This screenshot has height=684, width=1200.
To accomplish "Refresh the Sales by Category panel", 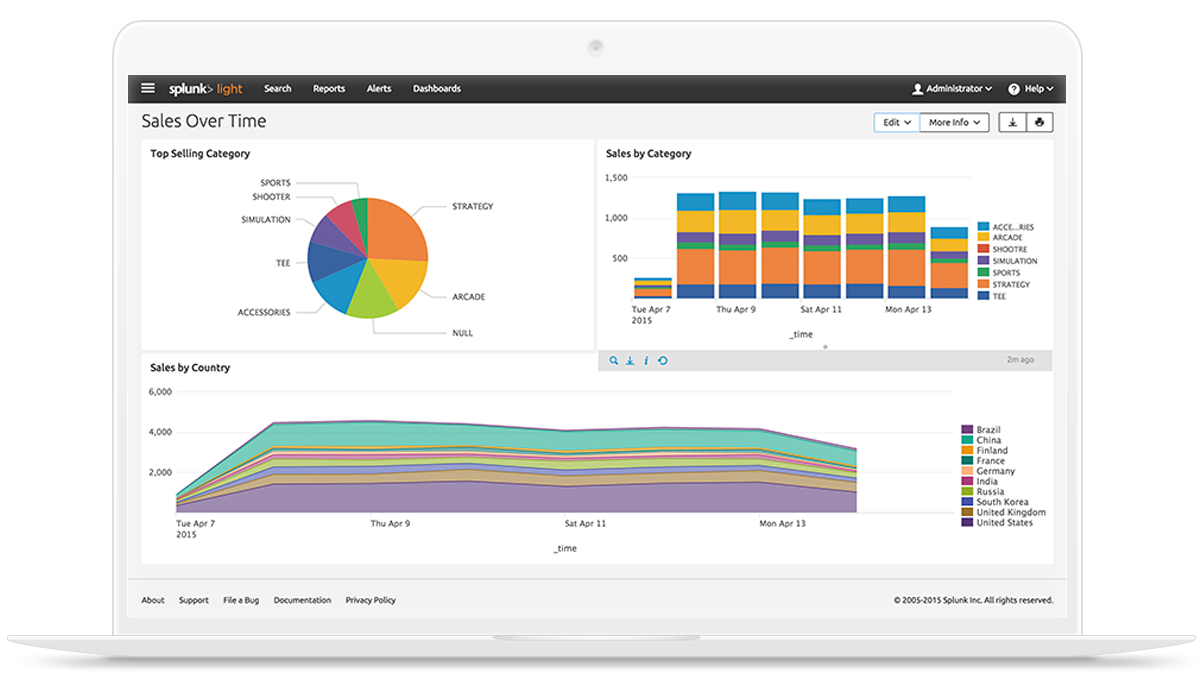I will pos(663,361).
